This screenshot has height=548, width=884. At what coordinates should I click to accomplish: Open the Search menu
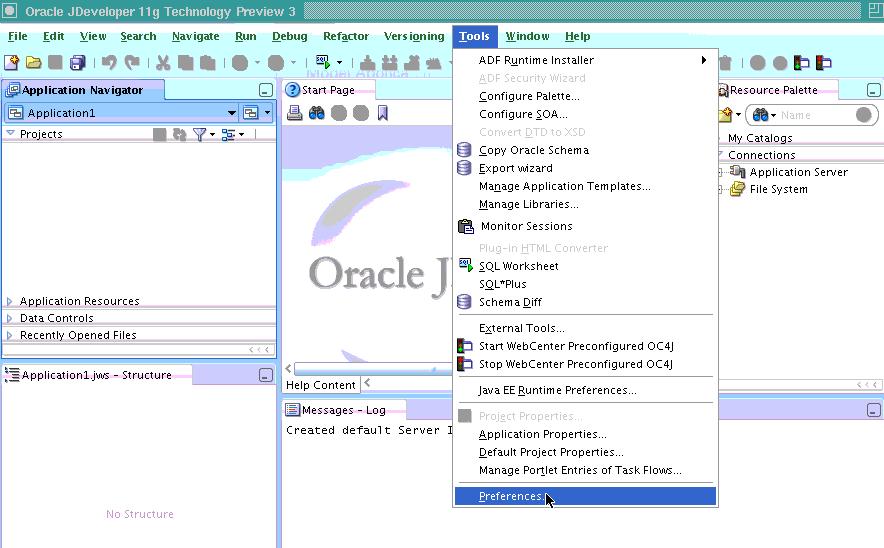click(138, 36)
